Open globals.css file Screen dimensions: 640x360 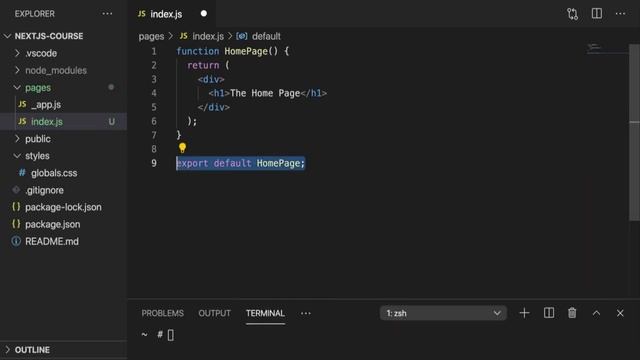[54, 173]
